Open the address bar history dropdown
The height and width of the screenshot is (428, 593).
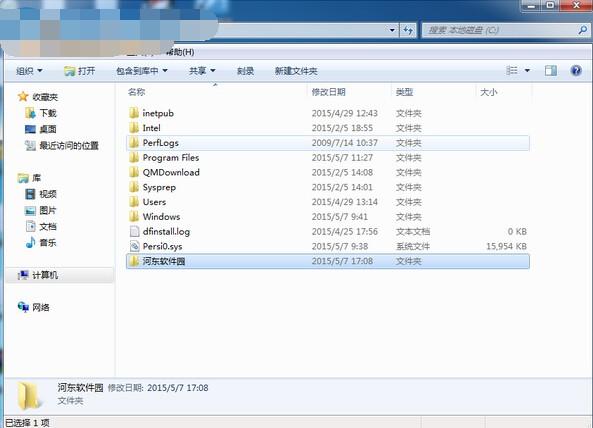click(x=392, y=30)
